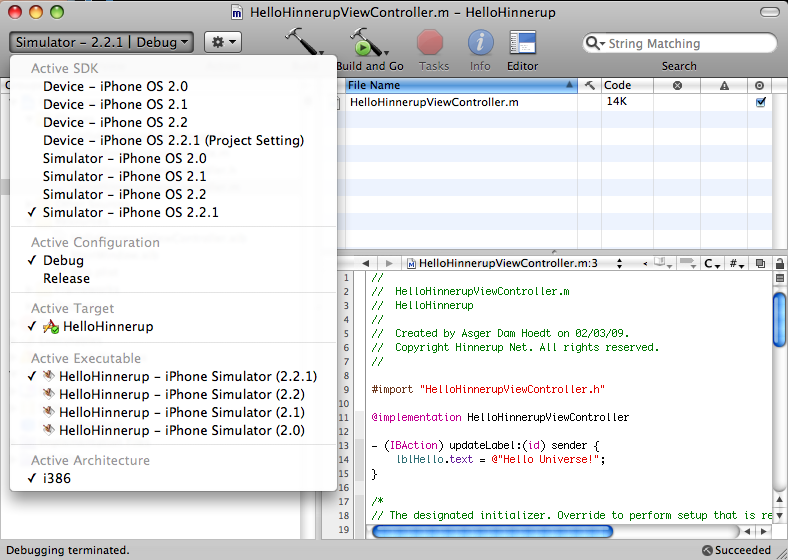Click the editor split view icon
The height and width of the screenshot is (560, 788).
pyautogui.click(x=780, y=278)
